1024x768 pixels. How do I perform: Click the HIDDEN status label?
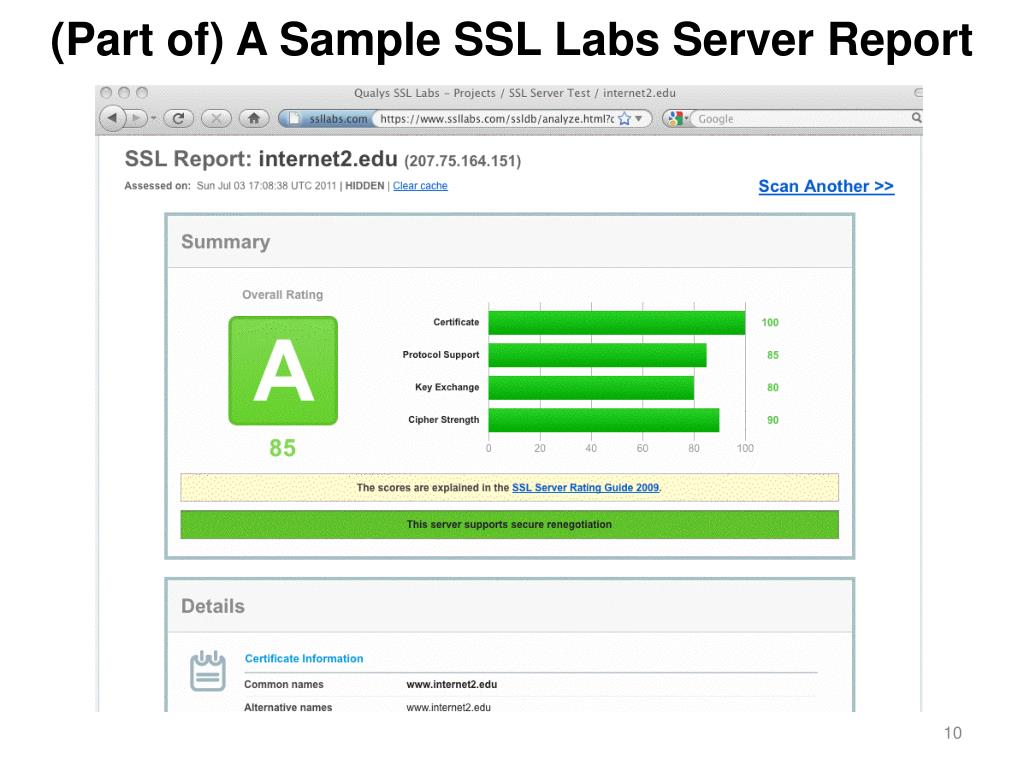[364, 186]
